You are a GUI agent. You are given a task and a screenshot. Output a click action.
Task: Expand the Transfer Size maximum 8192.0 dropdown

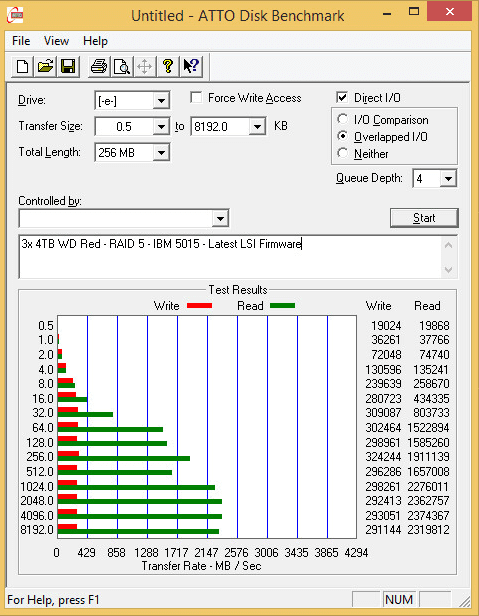point(257,126)
